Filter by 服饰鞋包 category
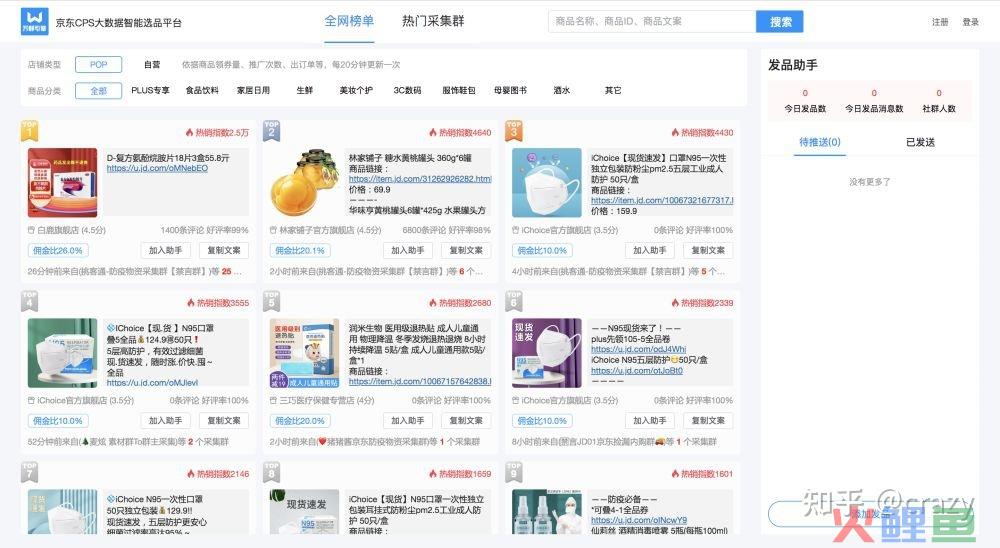1000x548 pixels. pos(459,91)
